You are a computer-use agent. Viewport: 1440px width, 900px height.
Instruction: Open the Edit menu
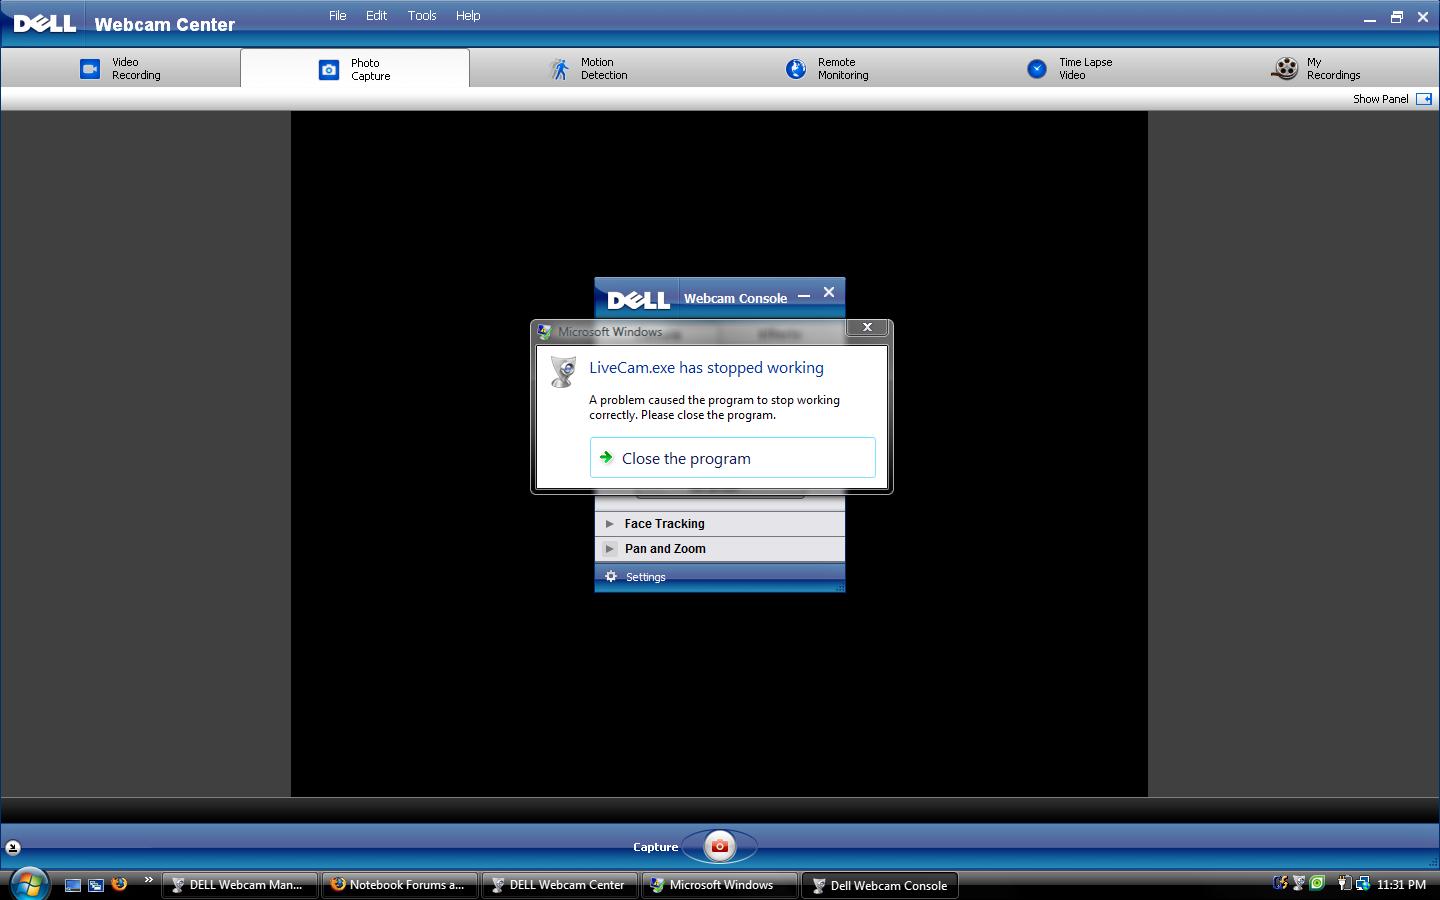coord(376,16)
